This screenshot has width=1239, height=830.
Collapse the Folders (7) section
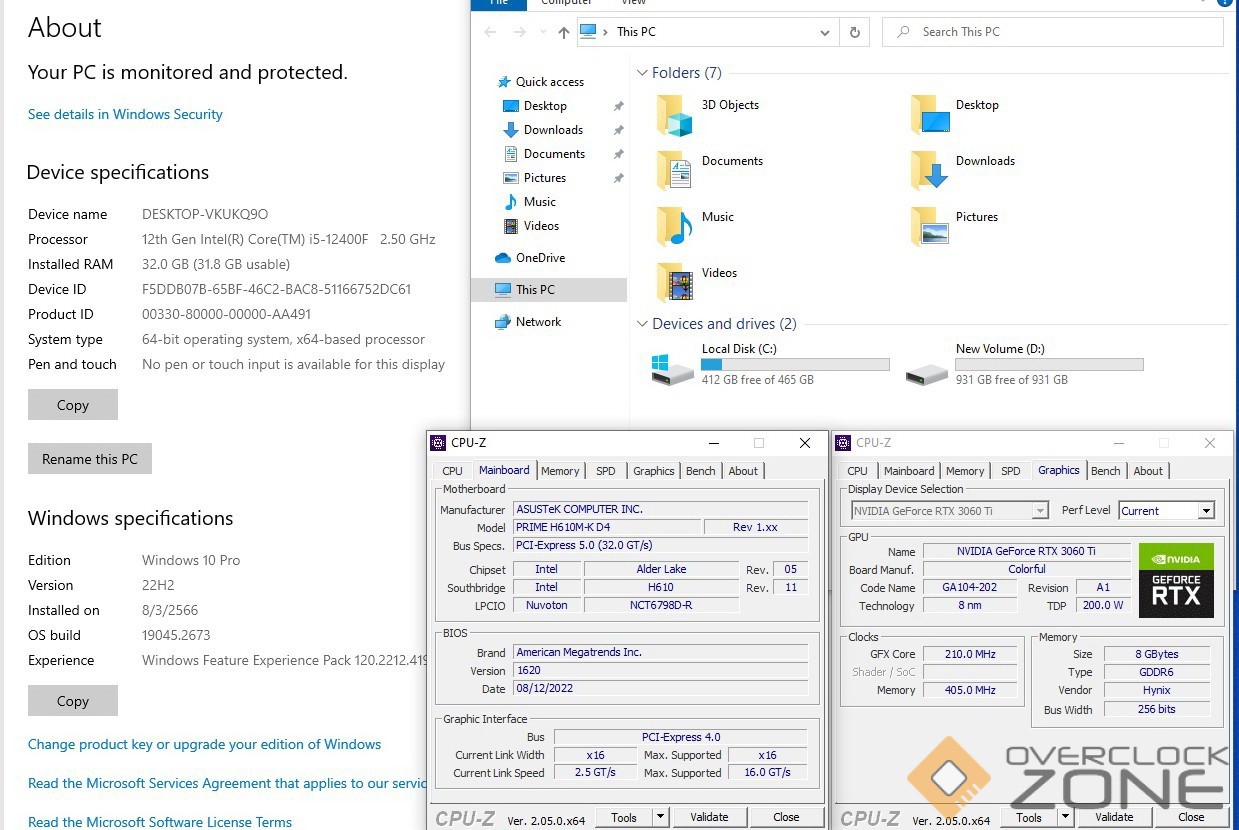point(642,73)
